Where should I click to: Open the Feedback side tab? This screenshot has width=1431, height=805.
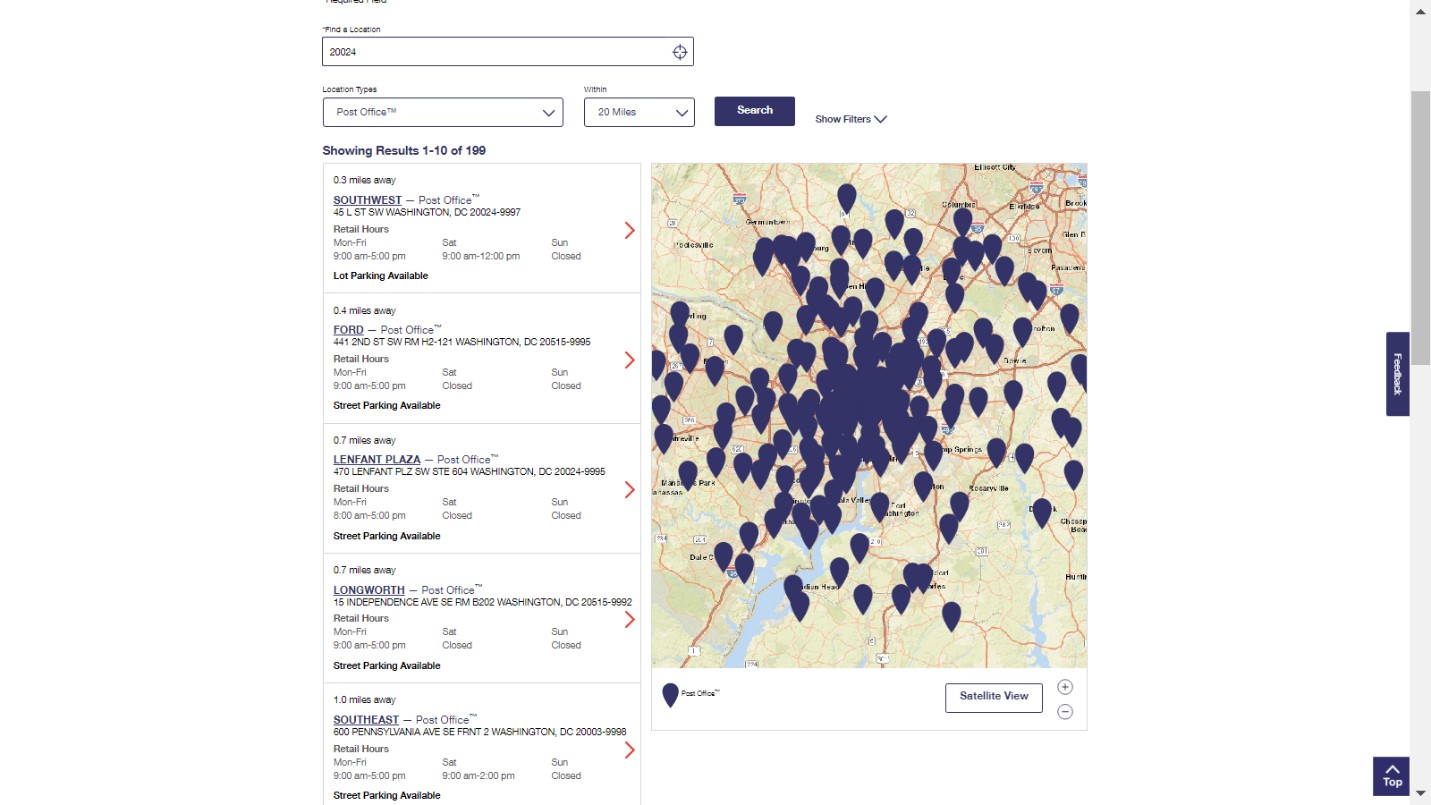coord(1397,374)
